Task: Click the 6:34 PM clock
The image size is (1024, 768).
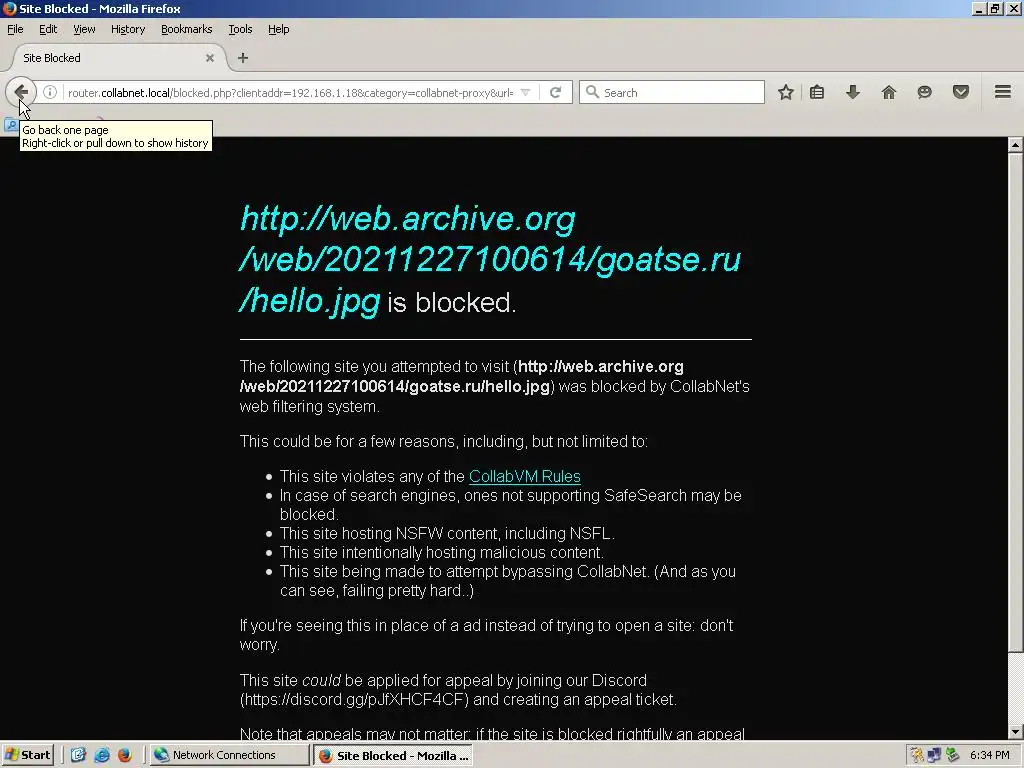Action: pos(989,755)
